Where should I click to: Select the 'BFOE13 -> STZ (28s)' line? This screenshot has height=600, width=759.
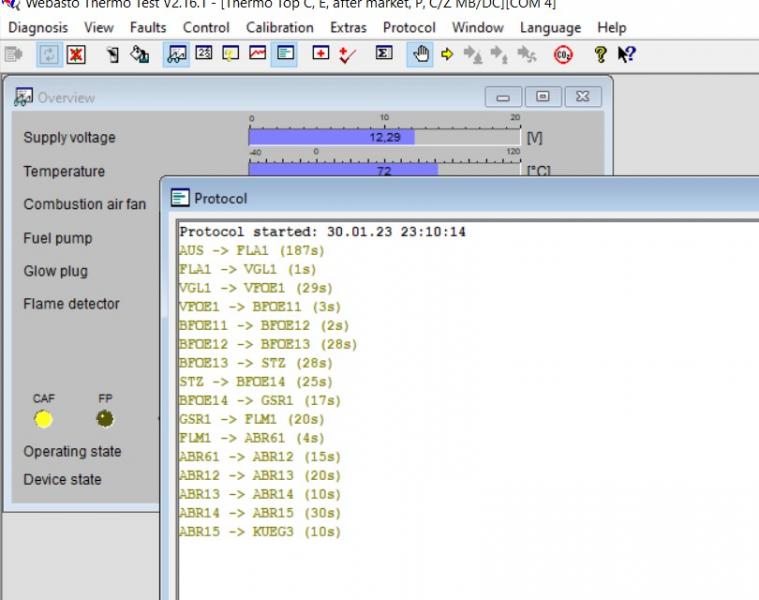coord(256,363)
